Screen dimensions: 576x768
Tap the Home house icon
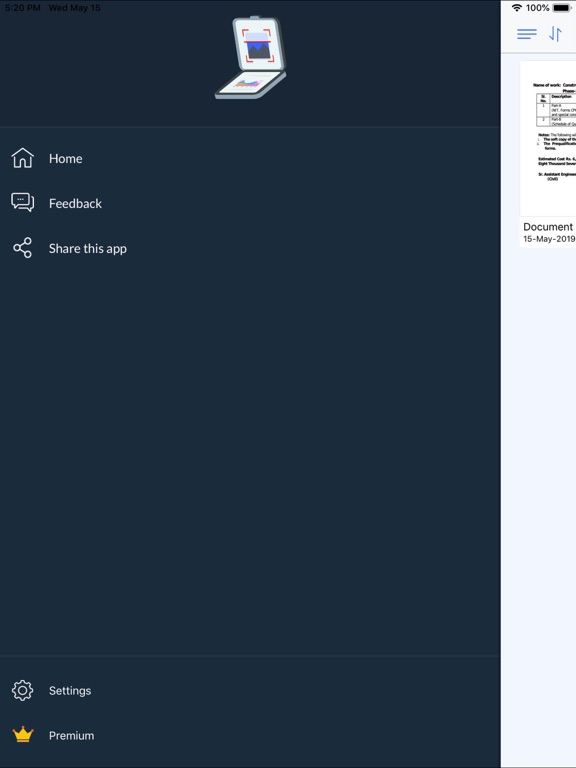[x=23, y=158]
